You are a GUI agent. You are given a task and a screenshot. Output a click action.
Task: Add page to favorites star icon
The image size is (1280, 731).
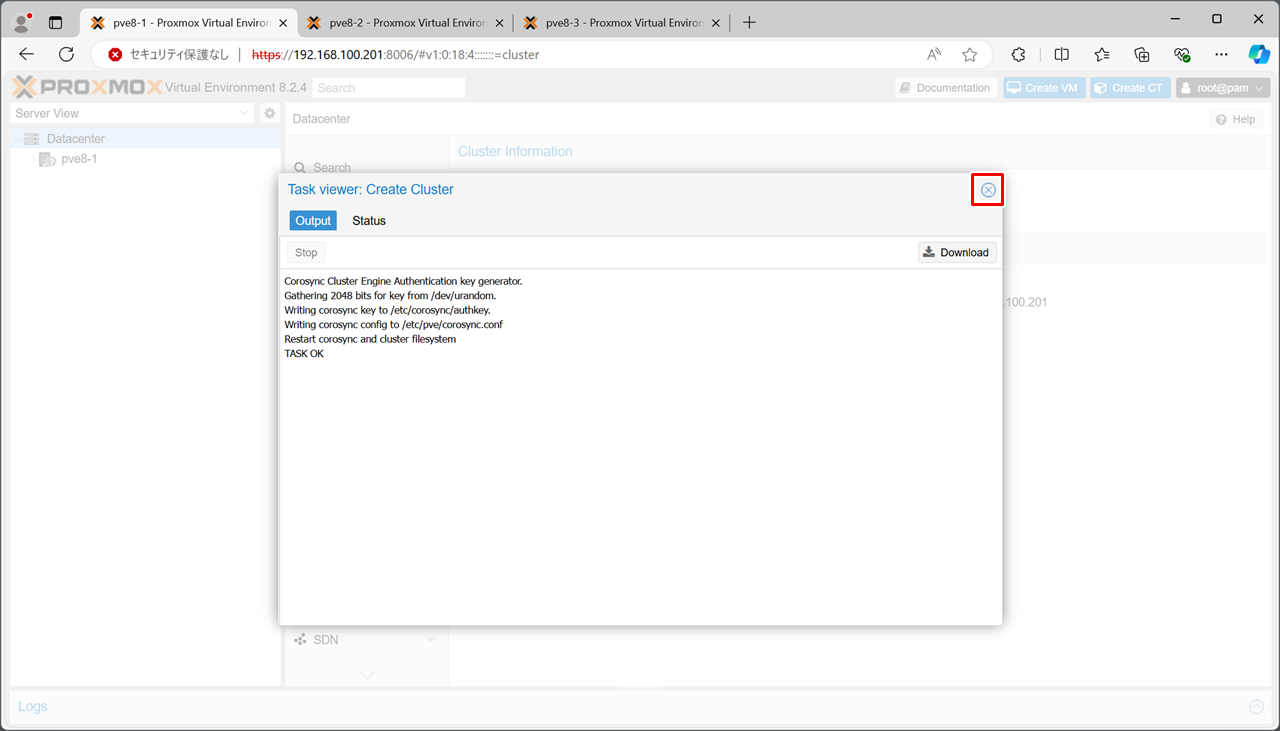coord(969,55)
